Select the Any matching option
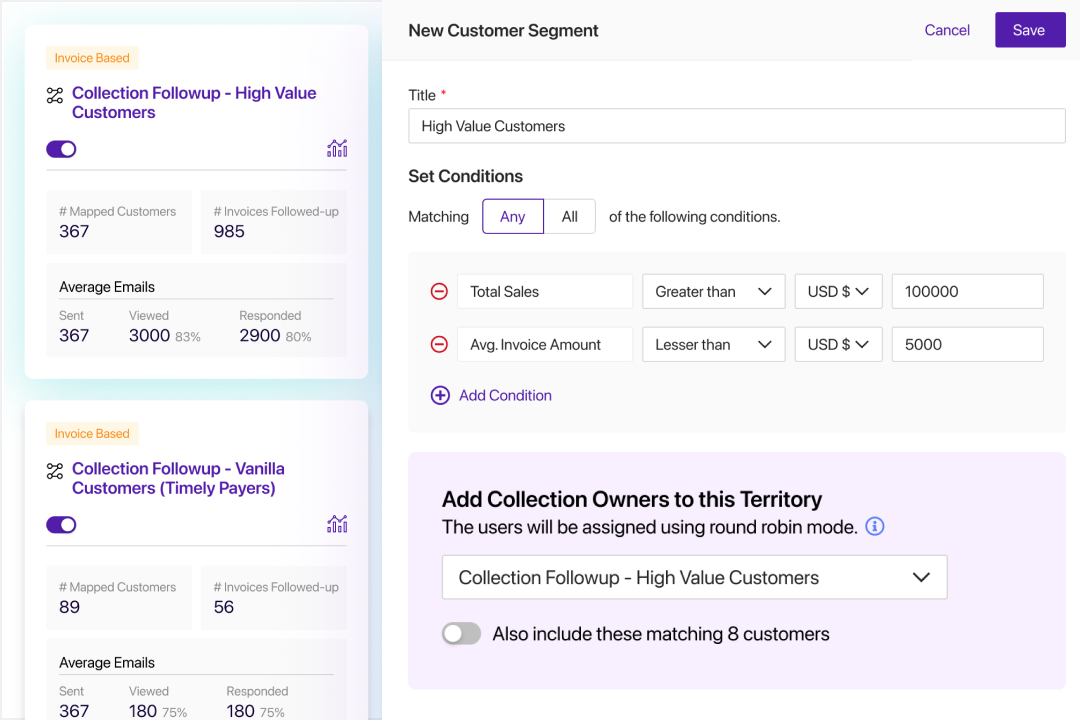This screenshot has width=1080, height=720. click(x=512, y=217)
